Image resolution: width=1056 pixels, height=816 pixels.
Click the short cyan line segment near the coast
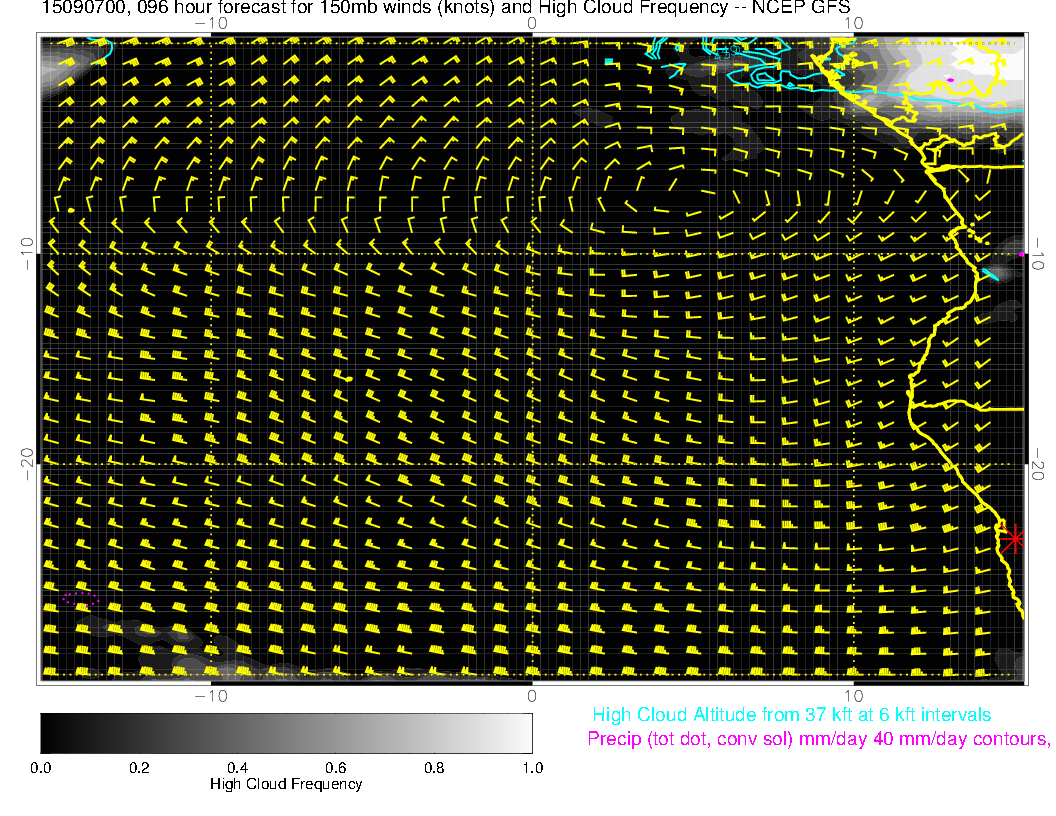click(990, 274)
